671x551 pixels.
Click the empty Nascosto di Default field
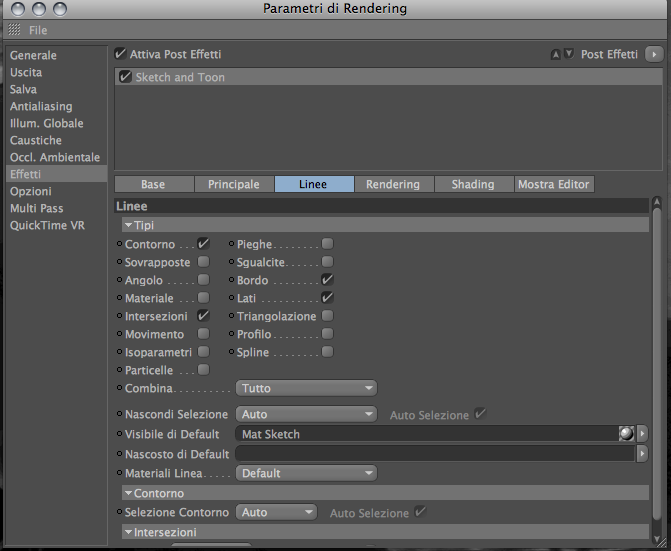tap(435, 453)
